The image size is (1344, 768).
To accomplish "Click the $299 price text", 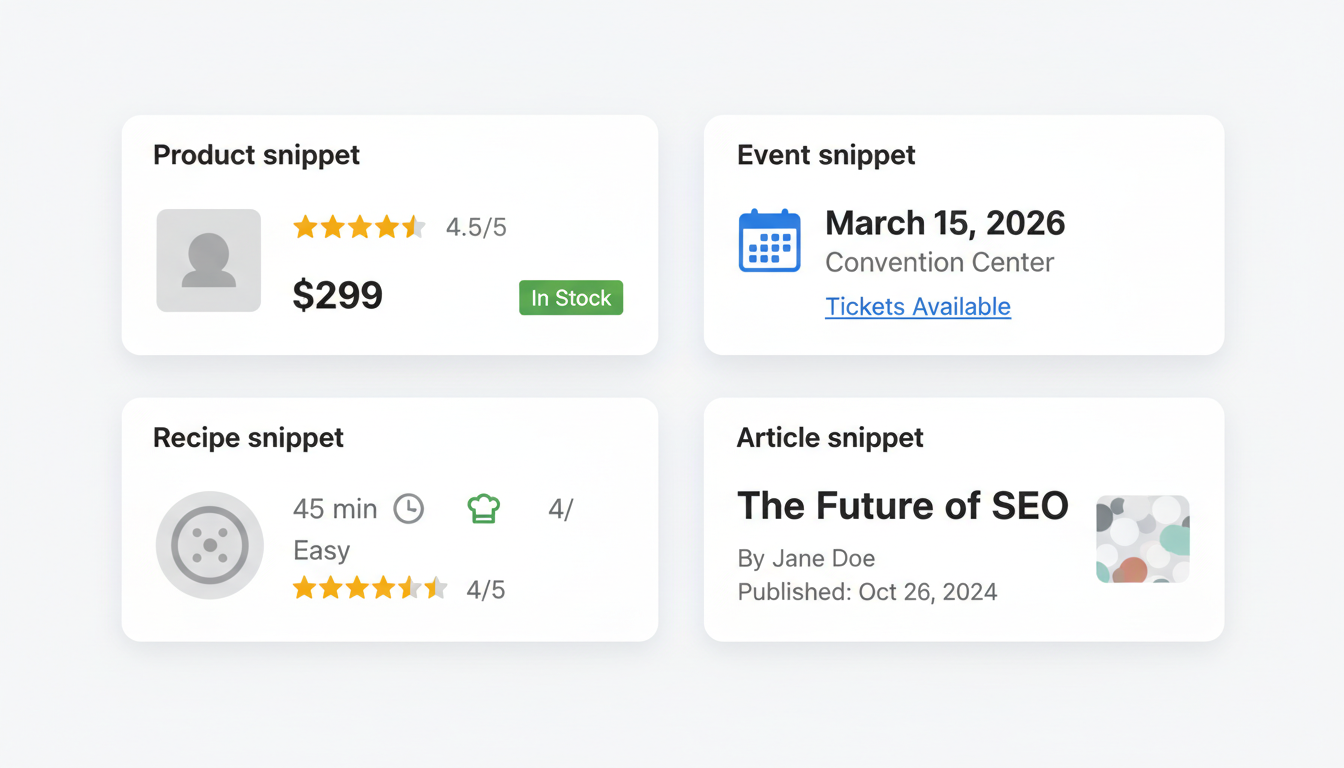I will point(337,295).
